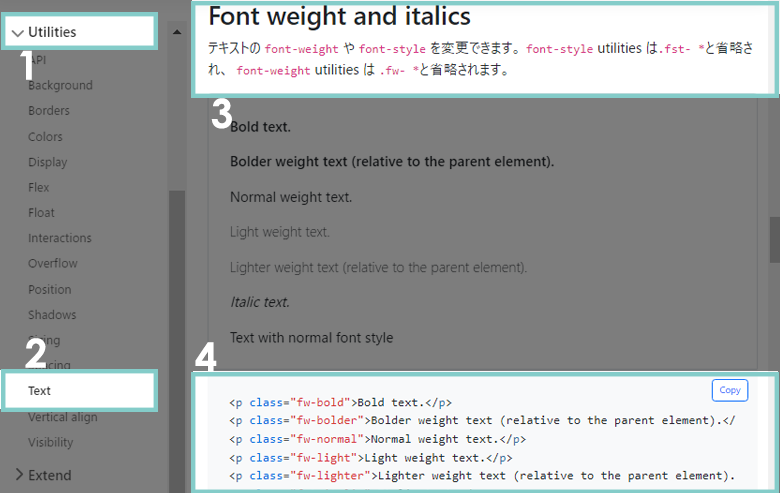Choose Float from the sidebar
This screenshot has width=780, height=493.
pos(41,212)
